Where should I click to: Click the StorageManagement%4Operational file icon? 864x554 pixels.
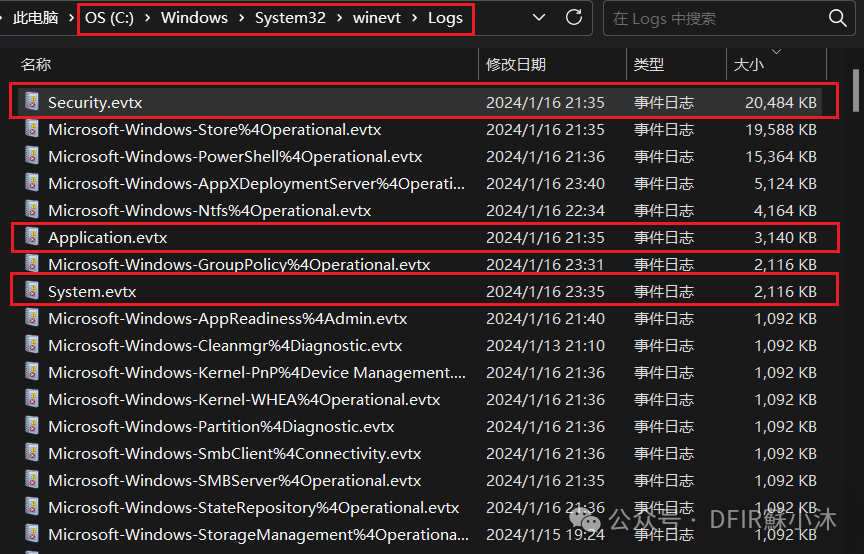[32, 534]
